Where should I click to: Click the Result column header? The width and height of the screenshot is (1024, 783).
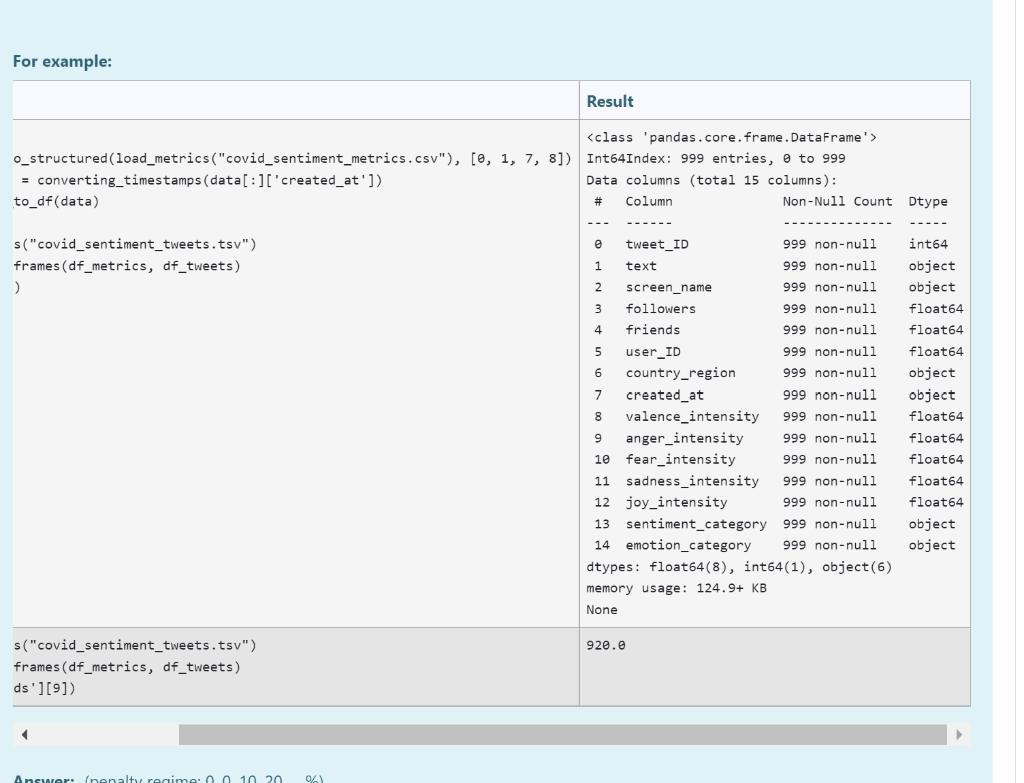click(610, 100)
